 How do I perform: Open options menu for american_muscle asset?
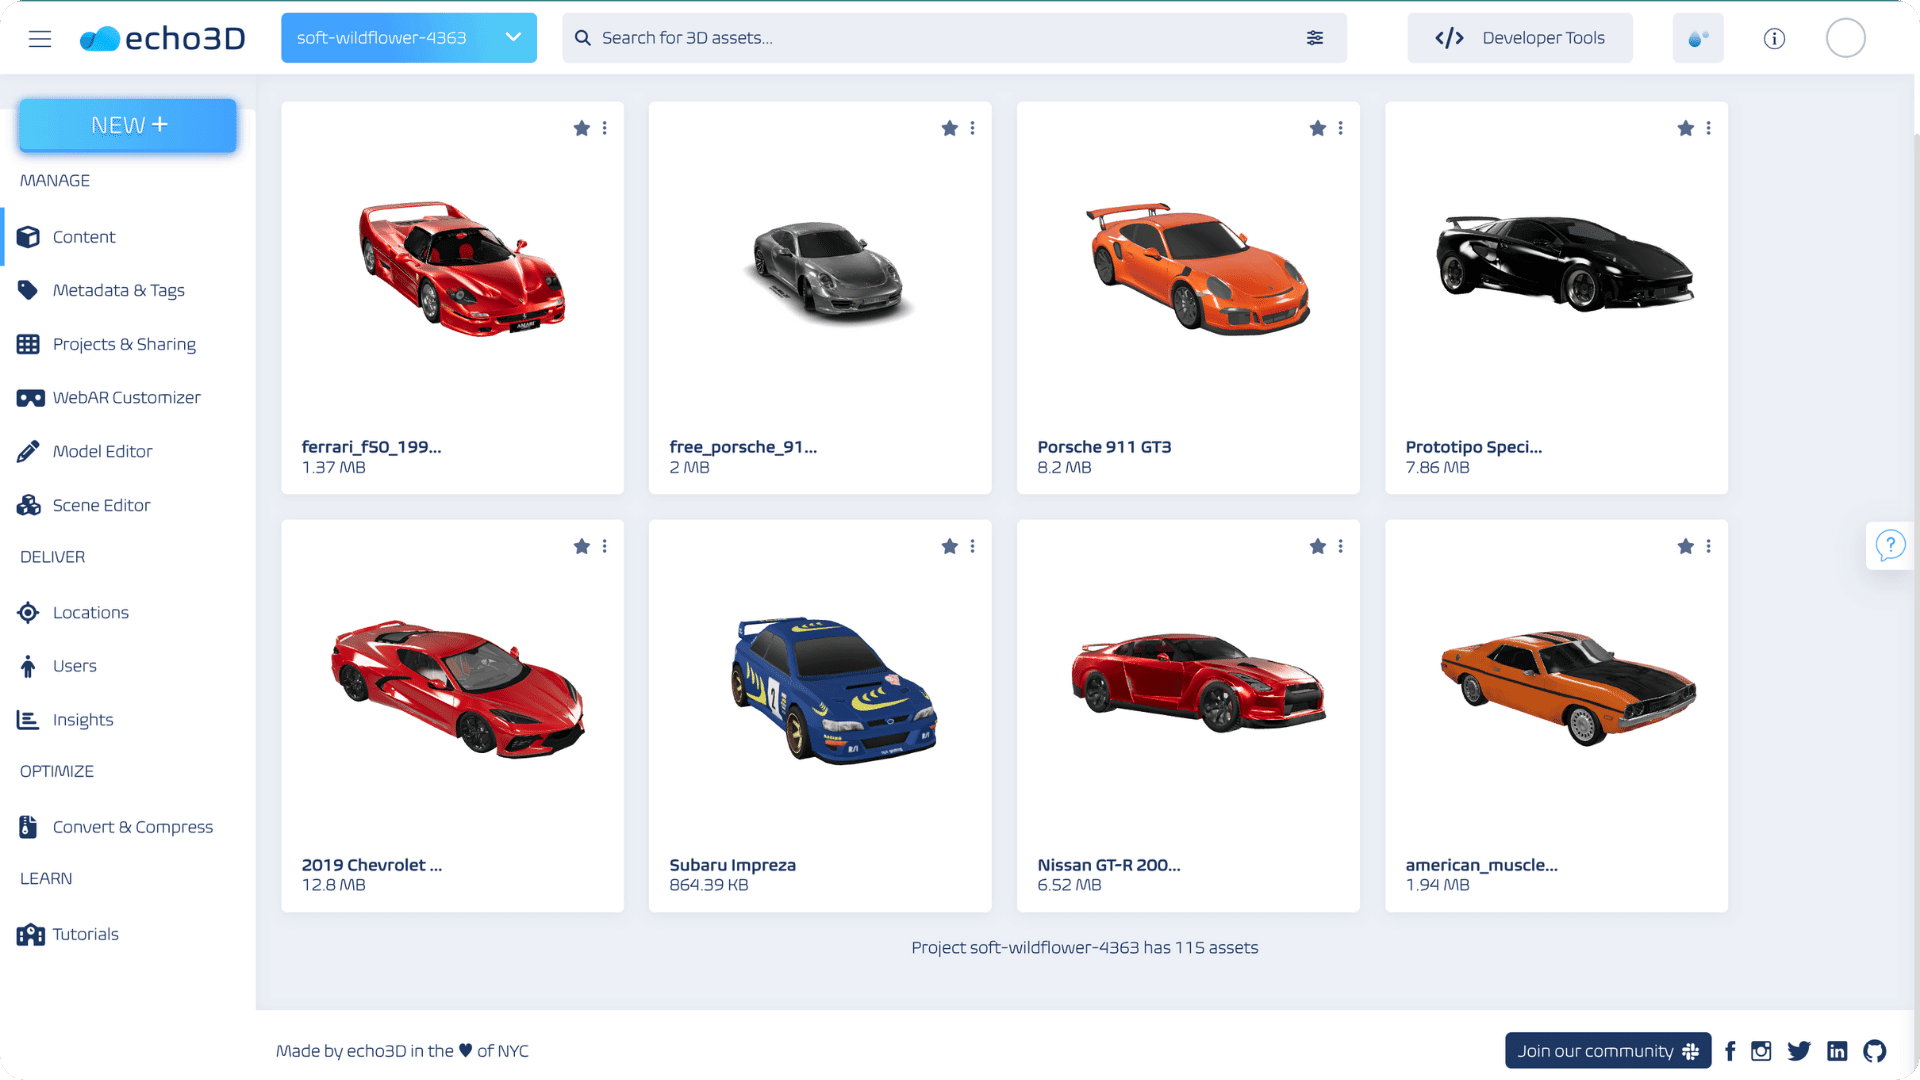1708,546
